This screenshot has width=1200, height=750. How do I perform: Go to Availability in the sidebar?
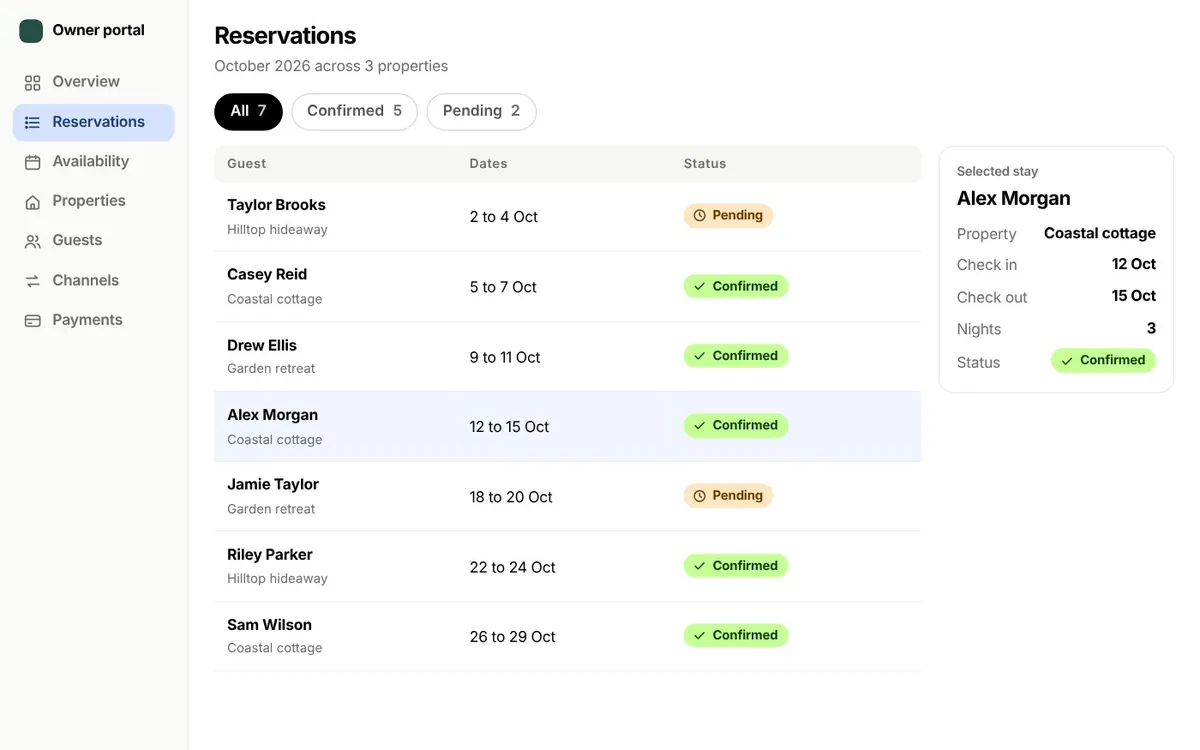coord(93,162)
